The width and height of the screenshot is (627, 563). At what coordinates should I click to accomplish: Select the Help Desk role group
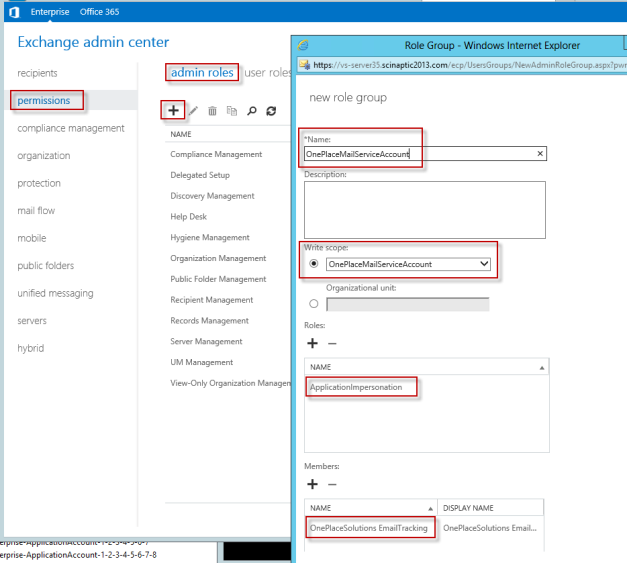click(188, 217)
